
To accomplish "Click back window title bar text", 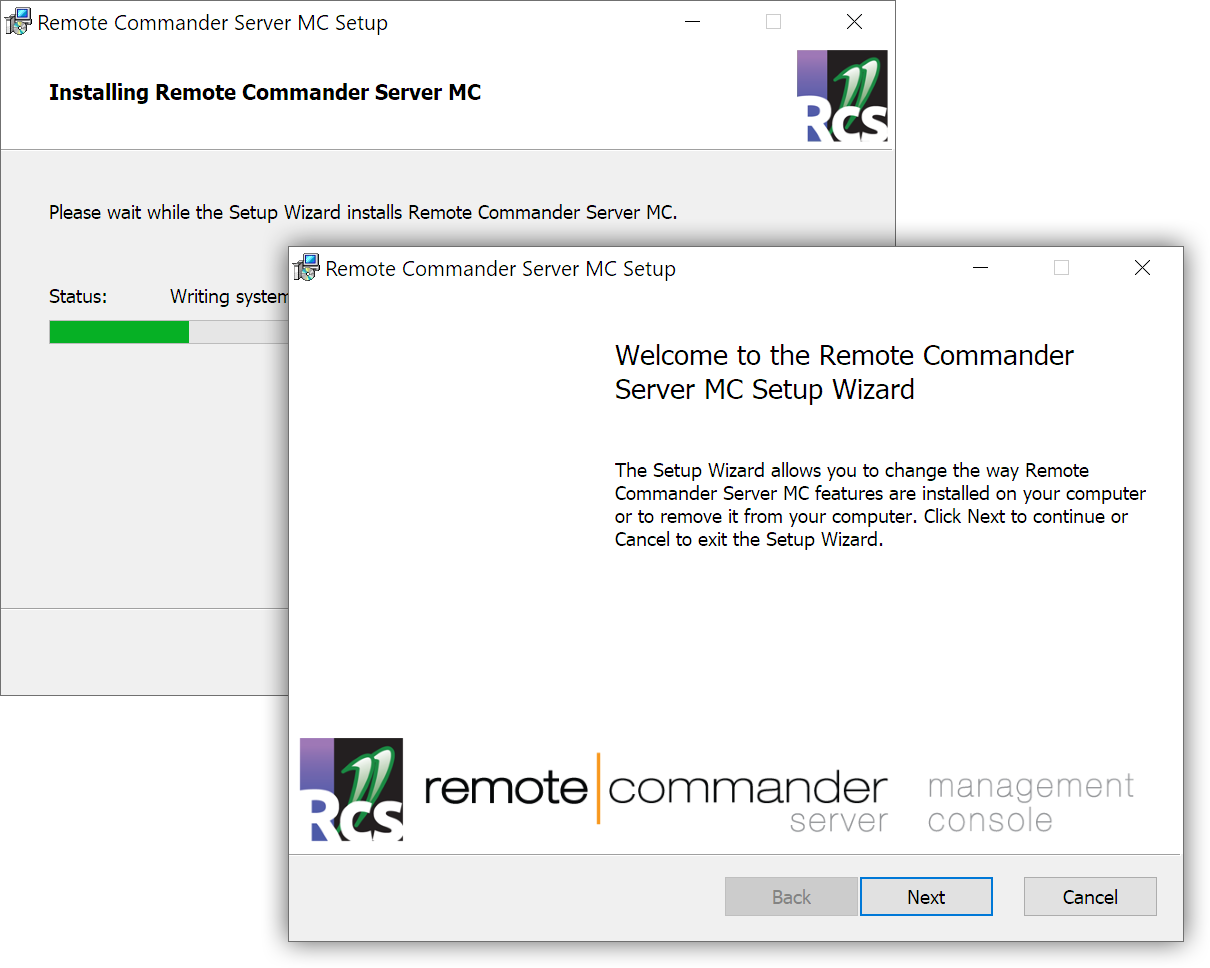I will pyautogui.click(x=213, y=23).
